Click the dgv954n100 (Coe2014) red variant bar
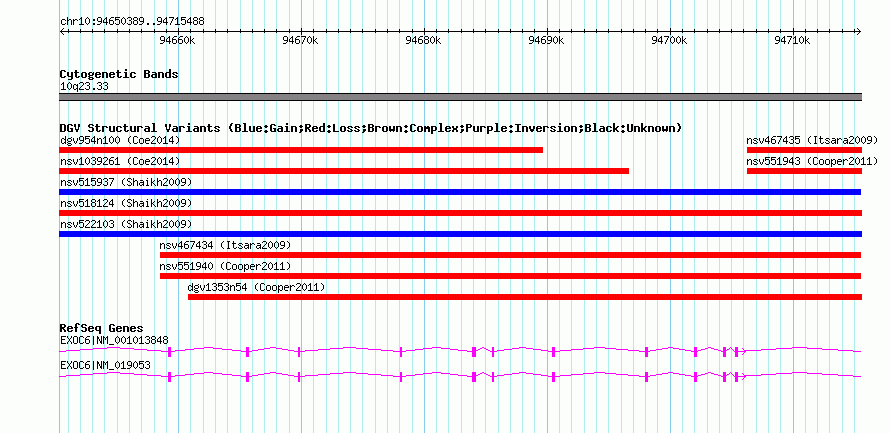The image size is (890, 433). 301,150
